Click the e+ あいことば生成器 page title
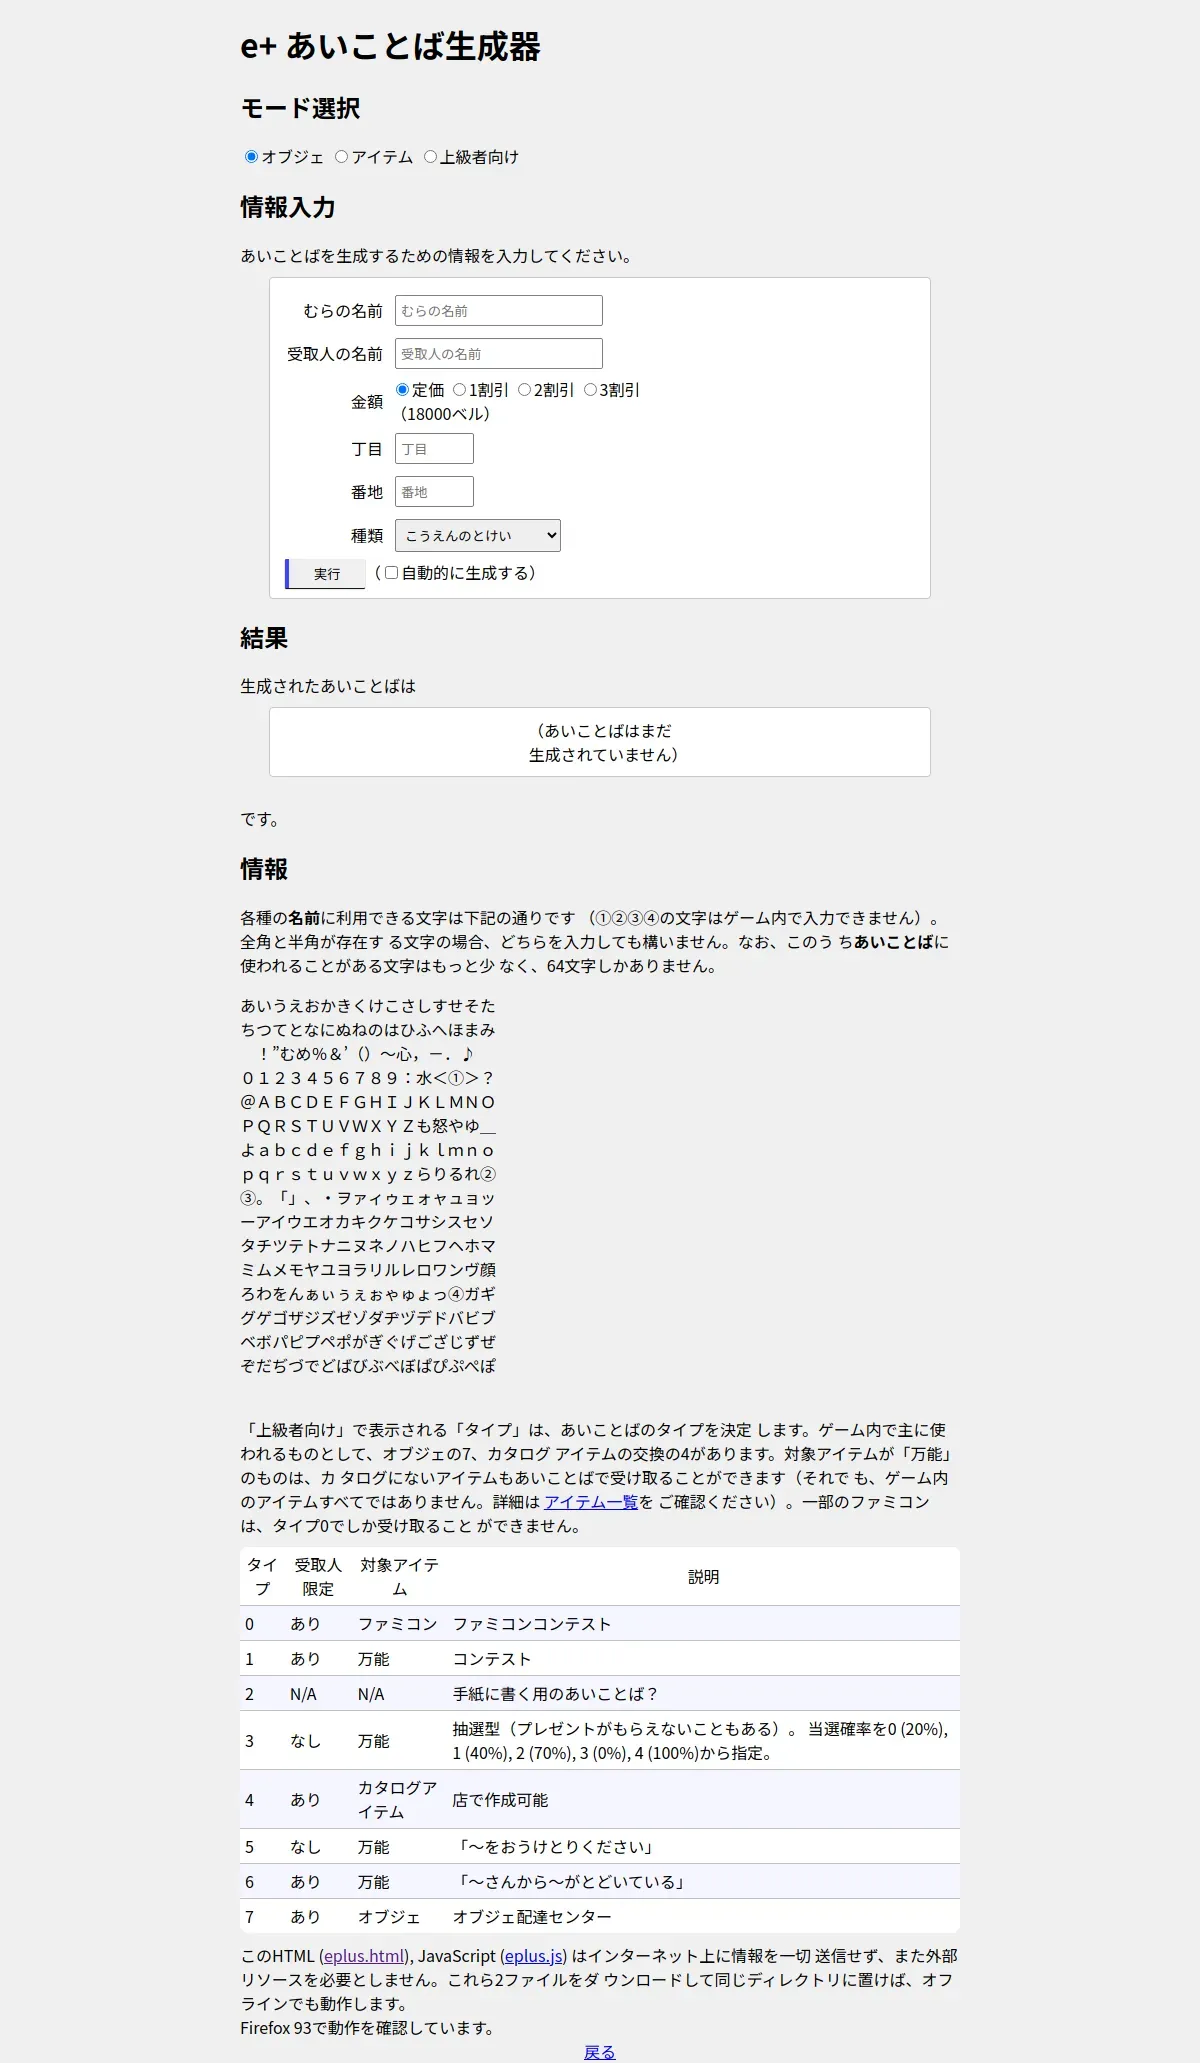The width and height of the screenshot is (1200, 2063). coord(390,46)
